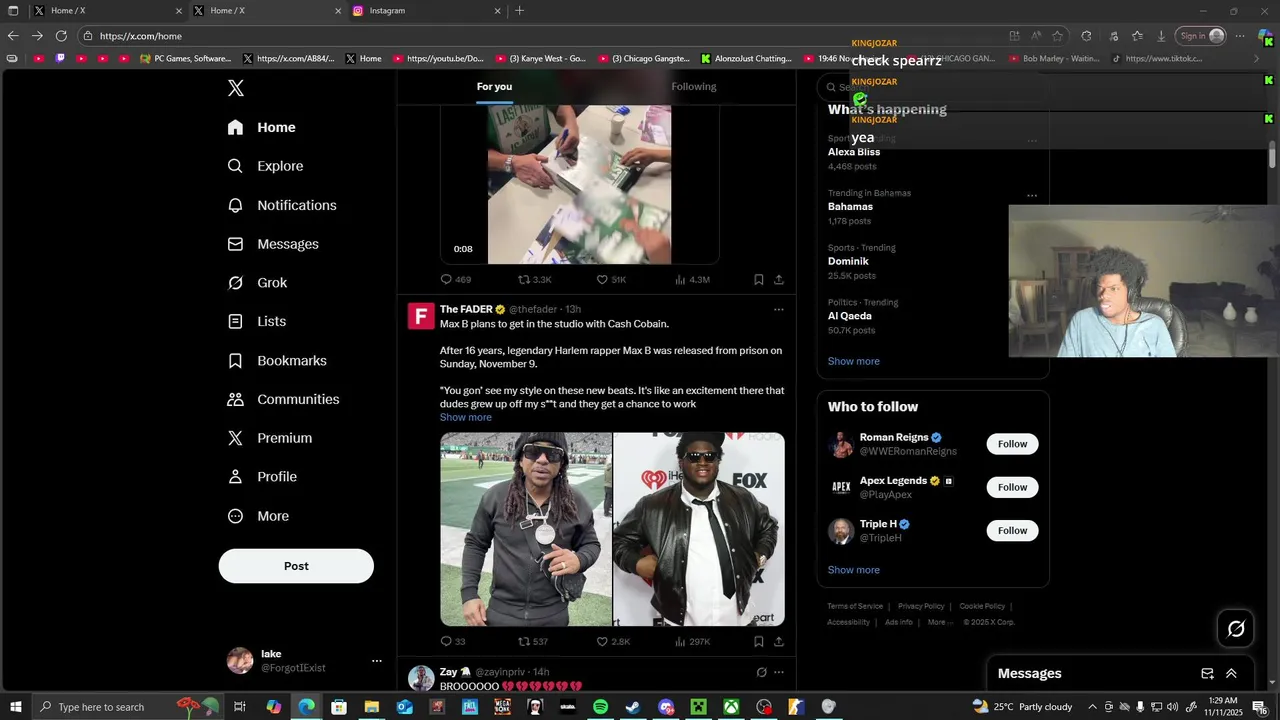The height and width of the screenshot is (720, 1280).
Task: Open Al Qaeda trending topic
Action: (851, 316)
